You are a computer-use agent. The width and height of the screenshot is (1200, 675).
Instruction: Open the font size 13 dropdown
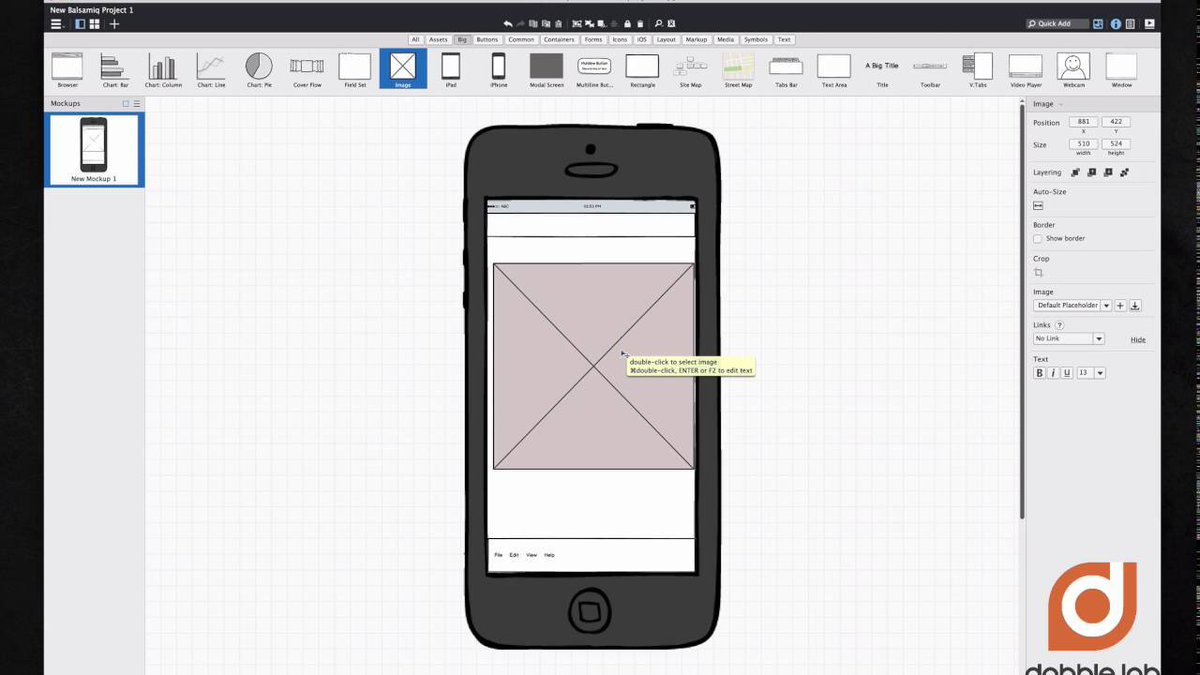pyautogui.click(x=1090, y=373)
